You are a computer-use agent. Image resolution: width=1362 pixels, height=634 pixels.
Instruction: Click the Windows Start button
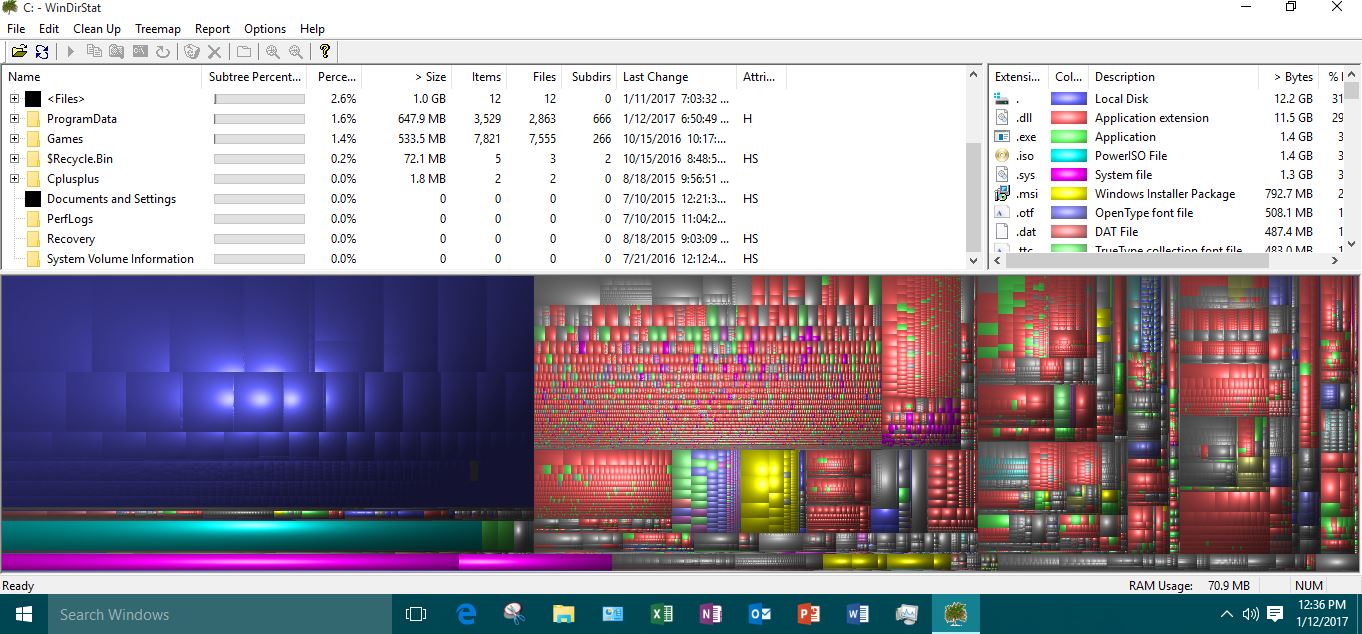(24, 614)
